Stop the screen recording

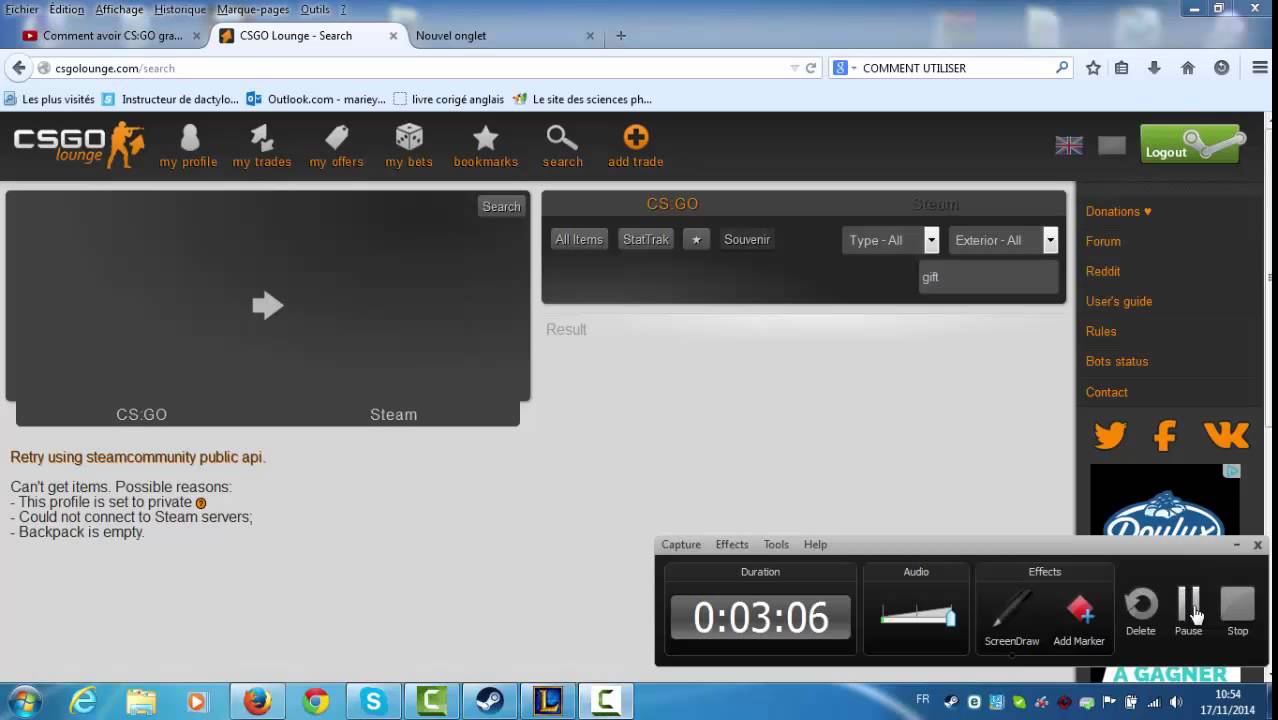pyautogui.click(x=1238, y=611)
